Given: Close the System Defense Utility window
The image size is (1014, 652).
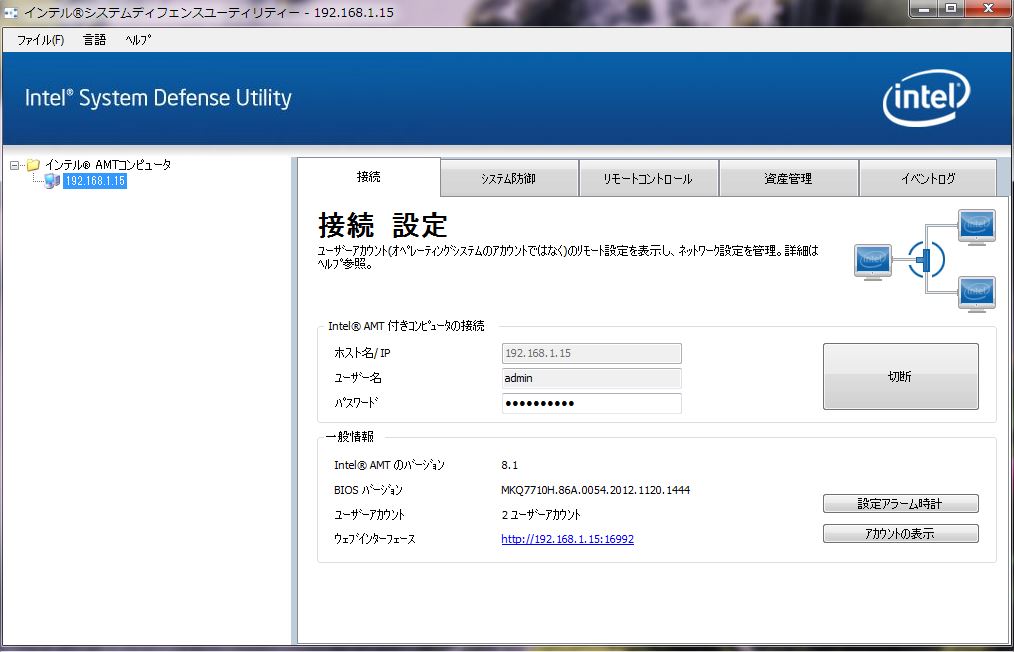Looking at the screenshot, I should pyautogui.click(x=988, y=9).
